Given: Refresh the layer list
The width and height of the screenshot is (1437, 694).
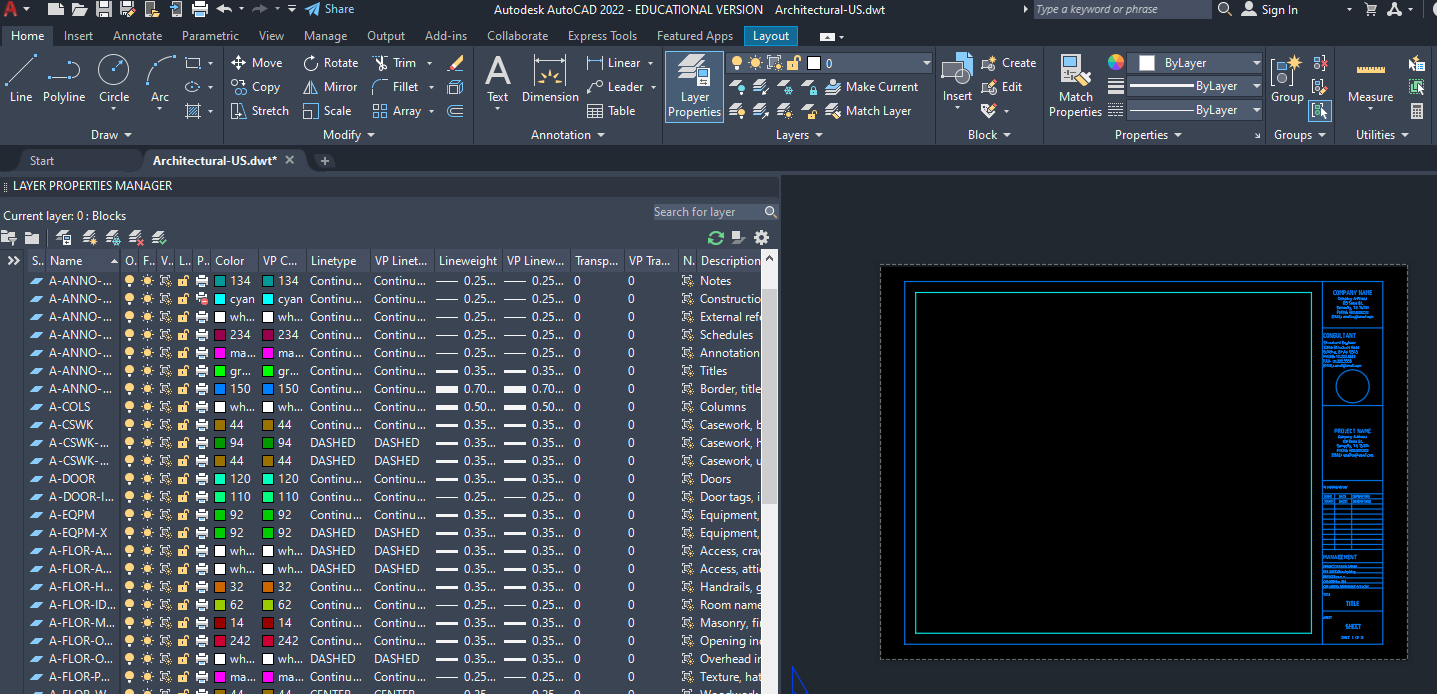Looking at the screenshot, I should 714,238.
